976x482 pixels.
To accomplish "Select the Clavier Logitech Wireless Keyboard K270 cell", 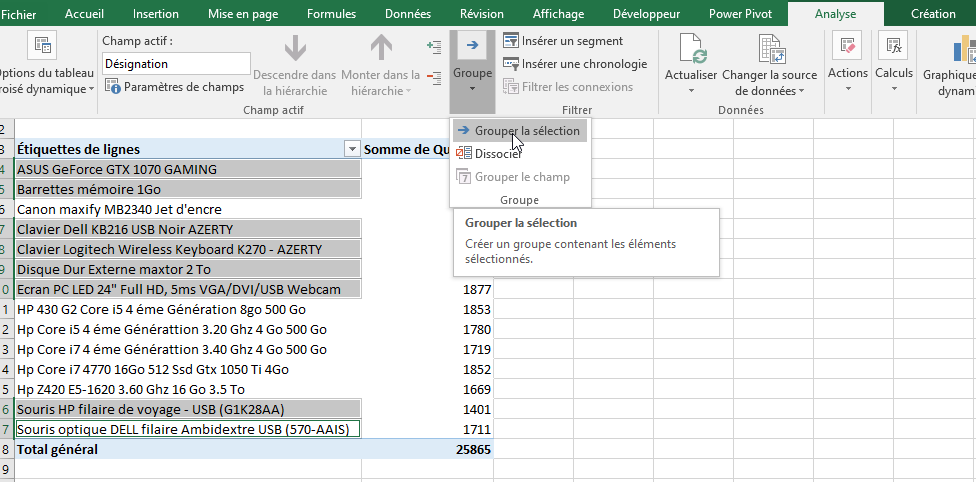I will click(188, 249).
